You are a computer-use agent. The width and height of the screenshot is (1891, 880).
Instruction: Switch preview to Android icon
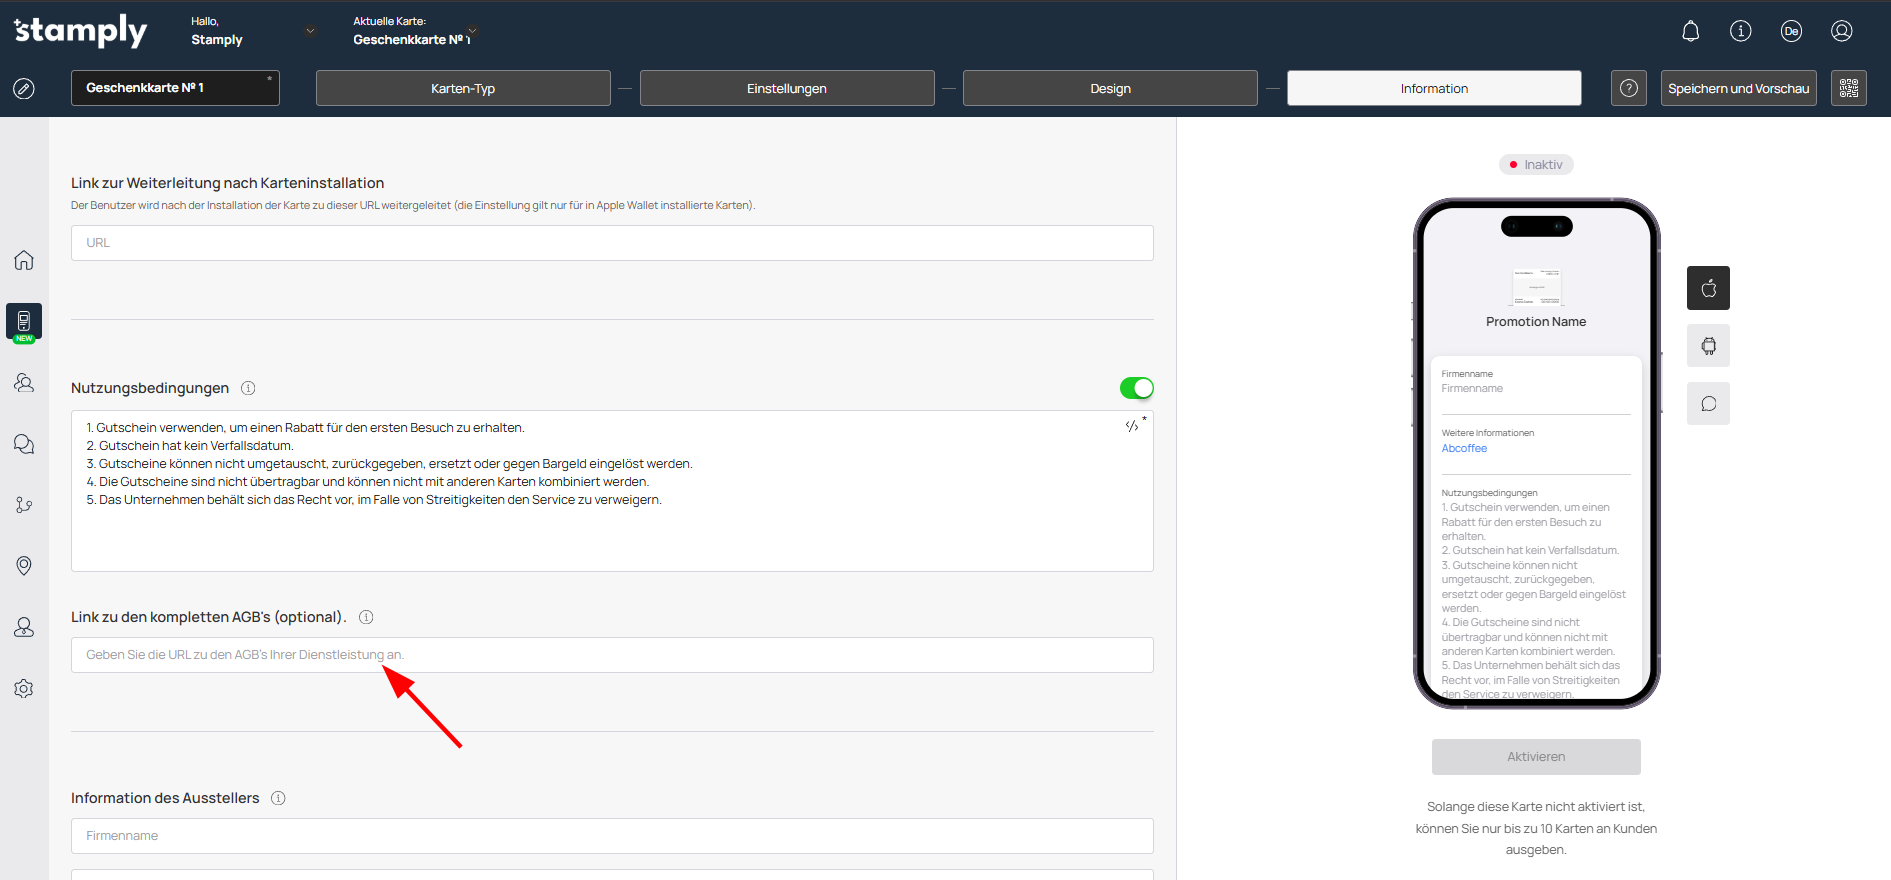coord(1708,346)
